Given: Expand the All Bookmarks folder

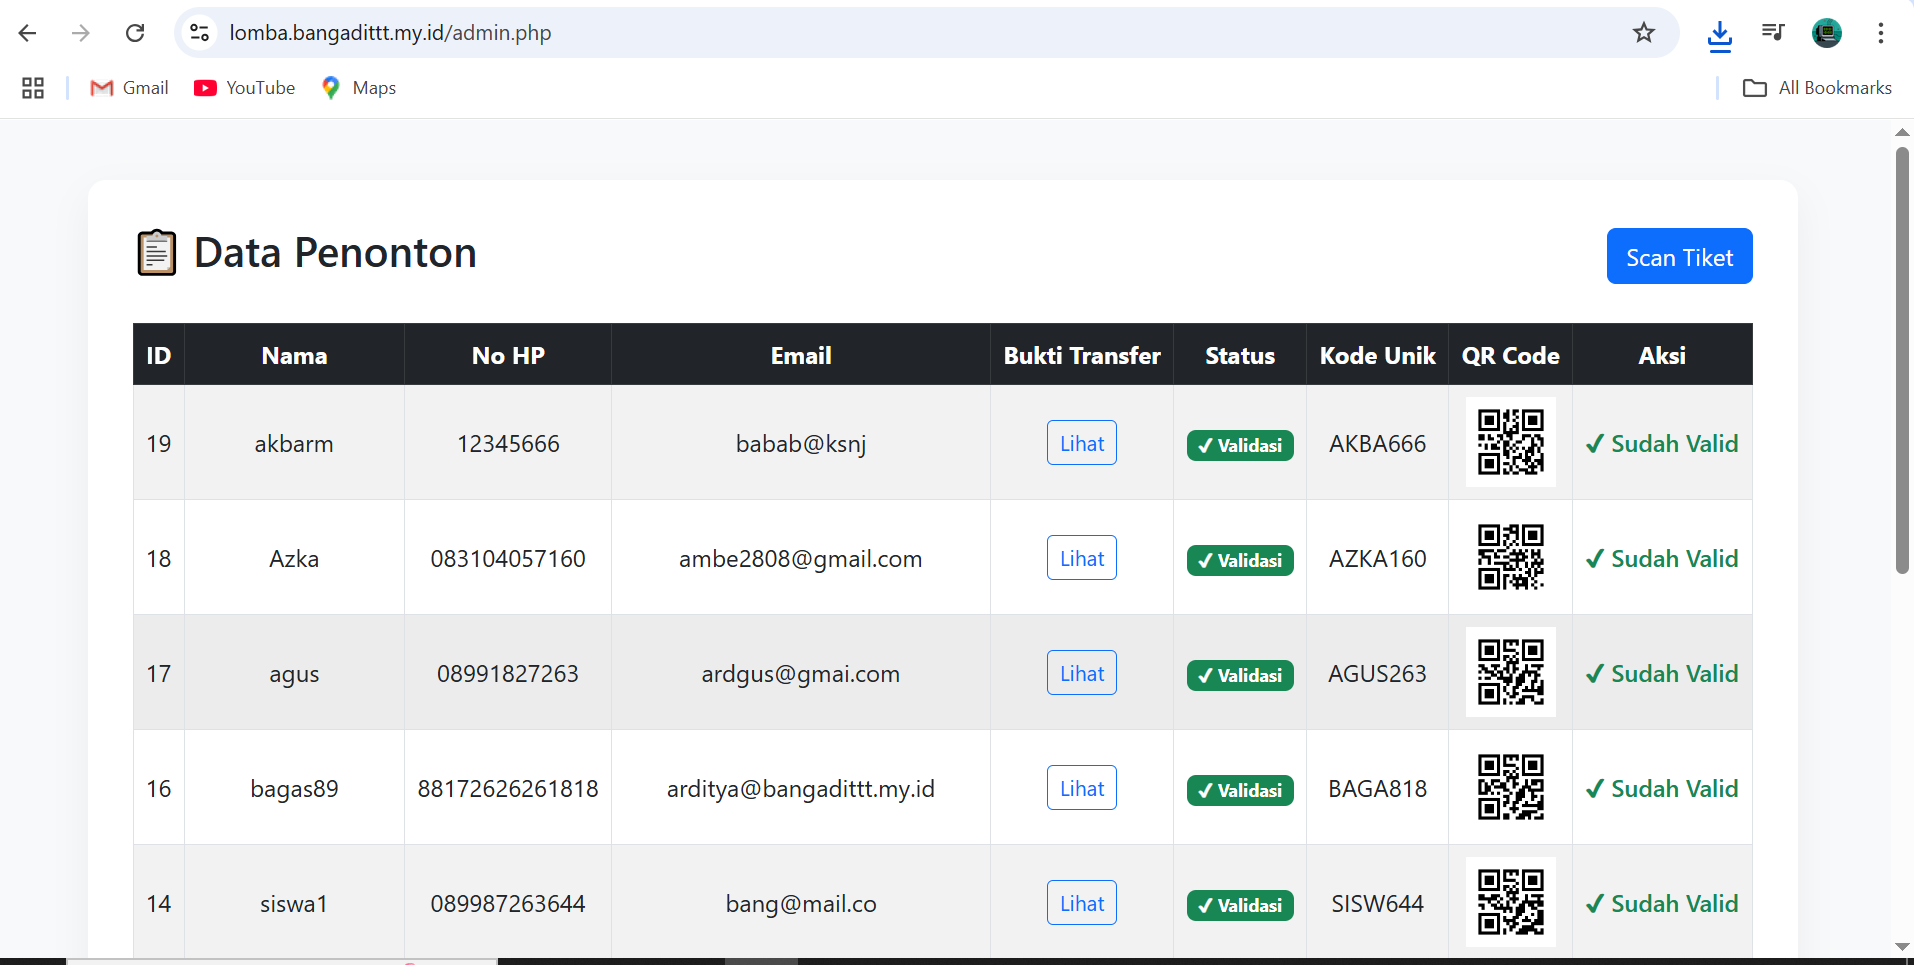Looking at the screenshot, I should coord(1817,88).
